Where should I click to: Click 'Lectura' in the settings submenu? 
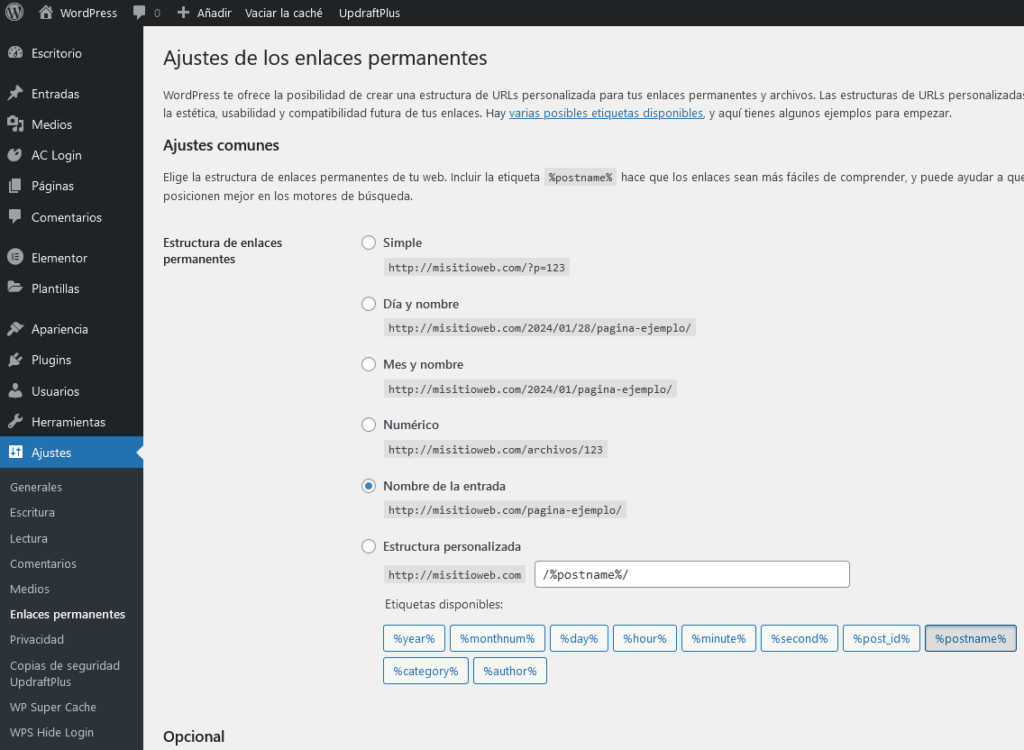pyautogui.click(x=30, y=538)
